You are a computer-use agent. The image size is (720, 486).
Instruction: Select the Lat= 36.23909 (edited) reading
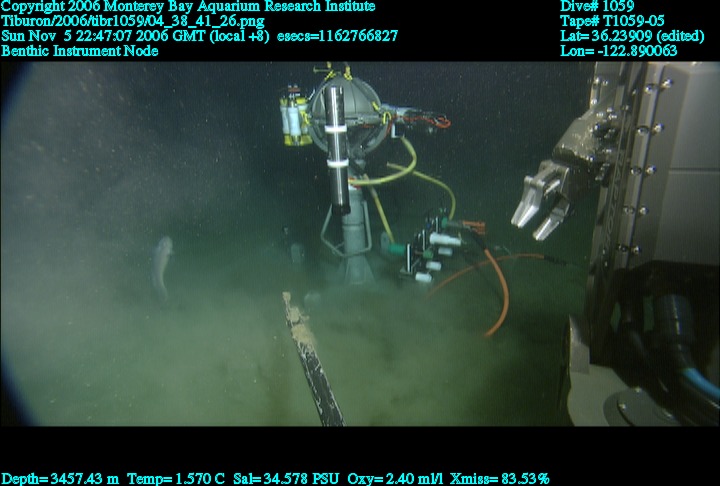click(632, 36)
